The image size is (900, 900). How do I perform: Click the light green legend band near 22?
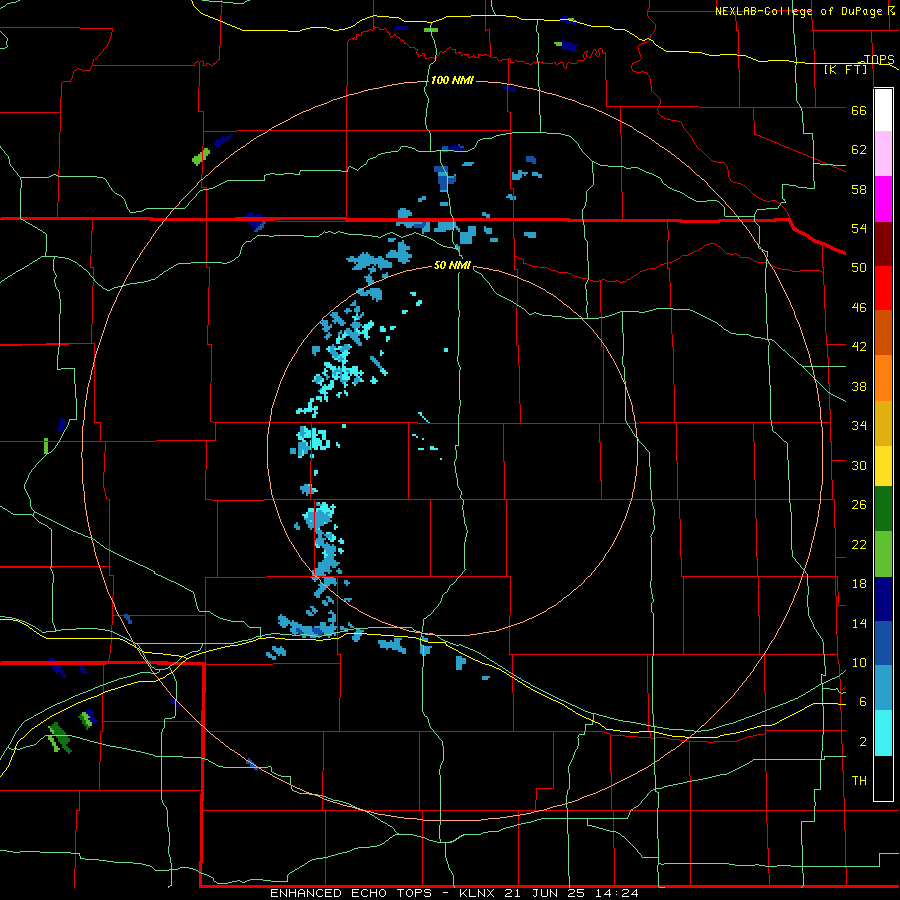coord(883,554)
